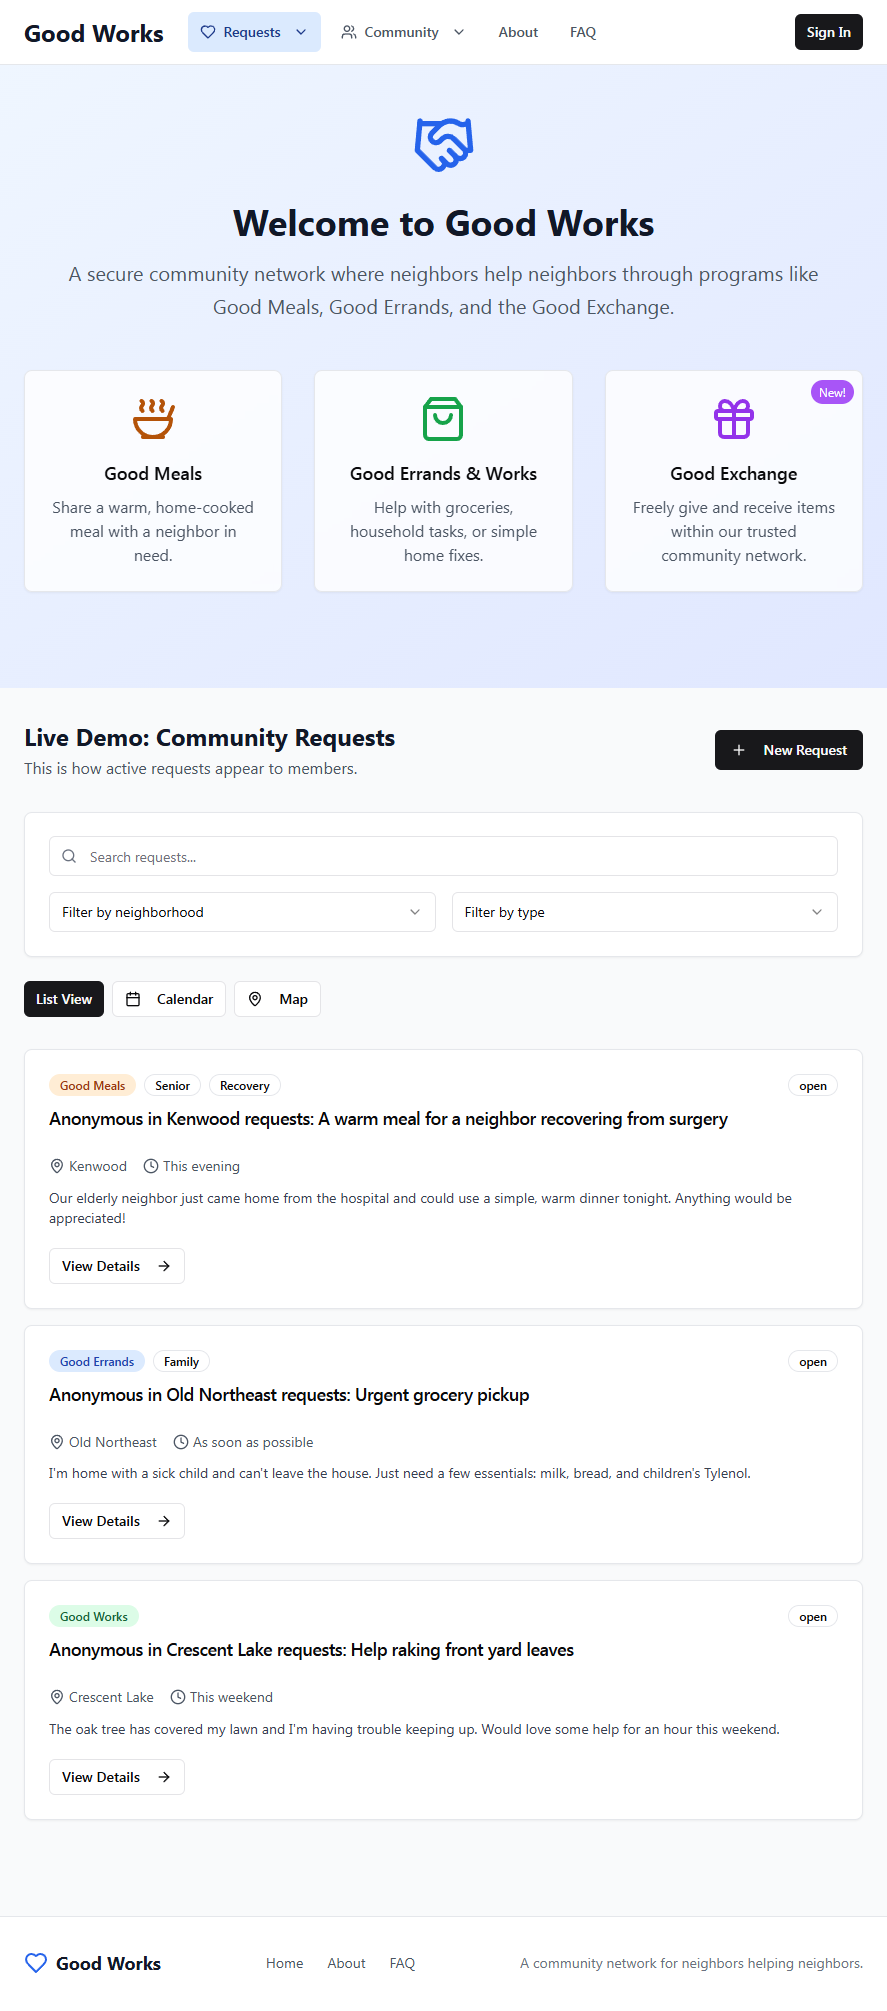The width and height of the screenshot is (887, 2011).
Task: Switch to List View
Action: click(x=64, y=999)
